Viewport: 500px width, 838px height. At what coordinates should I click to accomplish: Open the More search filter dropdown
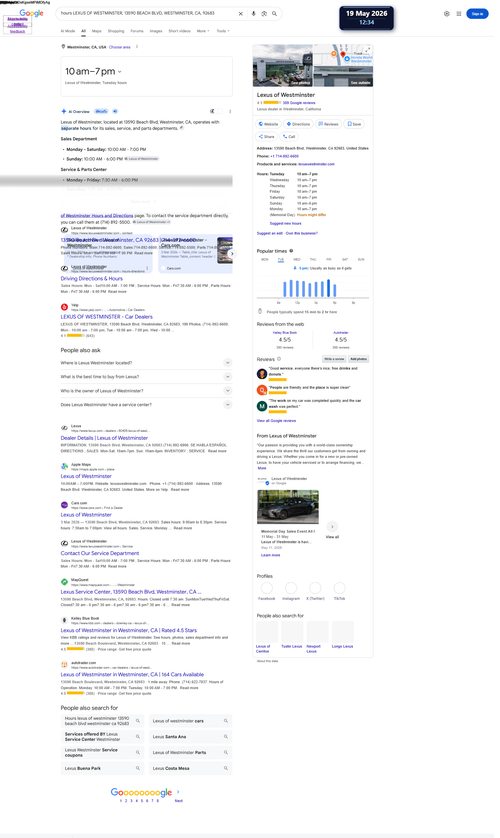(x=203, y=31)
